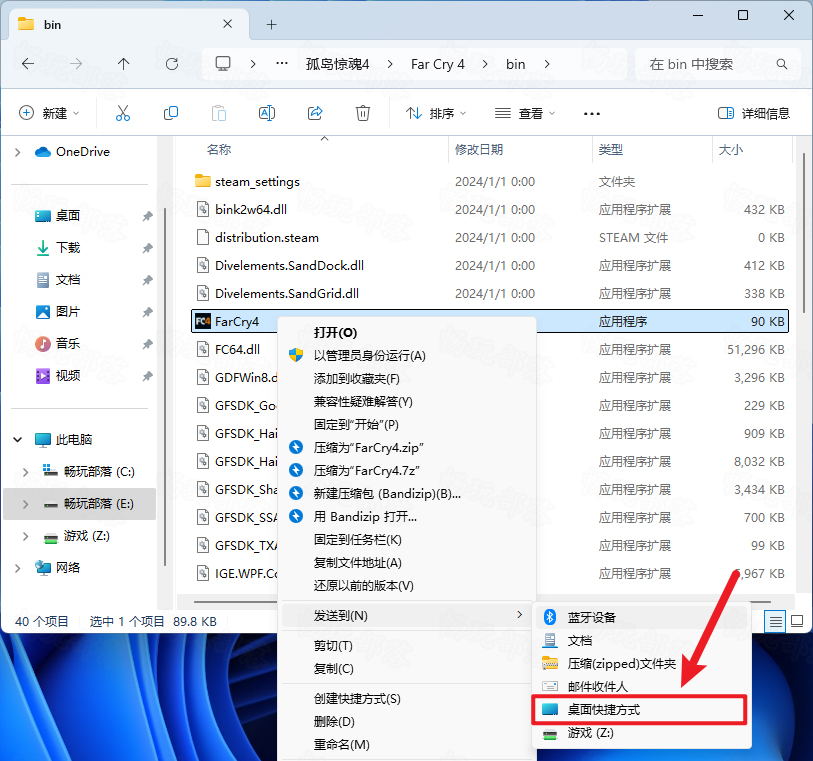Refresh the bin folder view
This screenshot has width=813, height=761.
[172, 64]
